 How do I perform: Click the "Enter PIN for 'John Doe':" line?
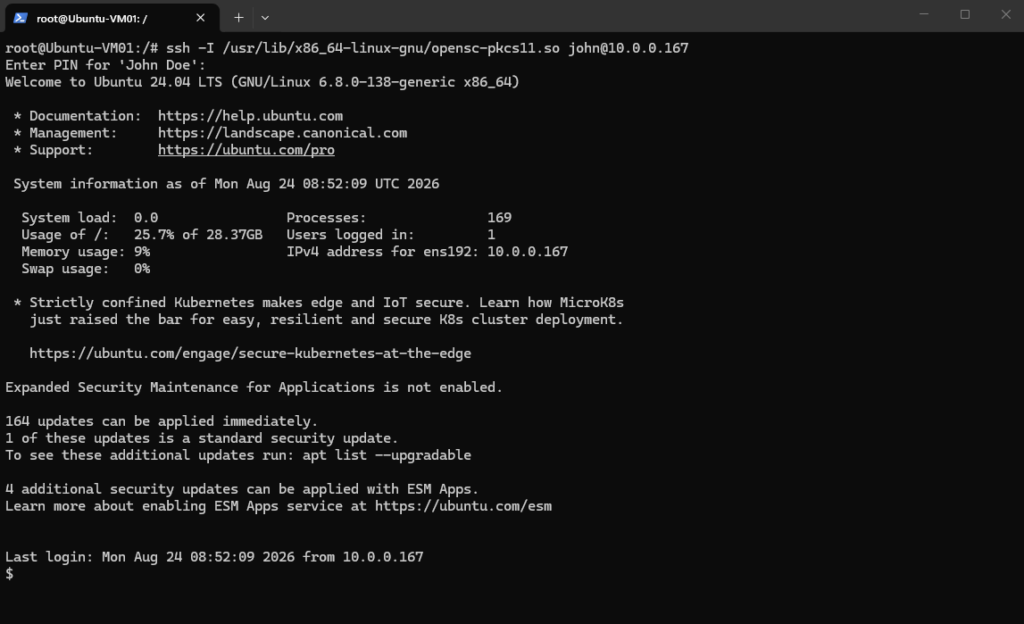tap(105, 65)
